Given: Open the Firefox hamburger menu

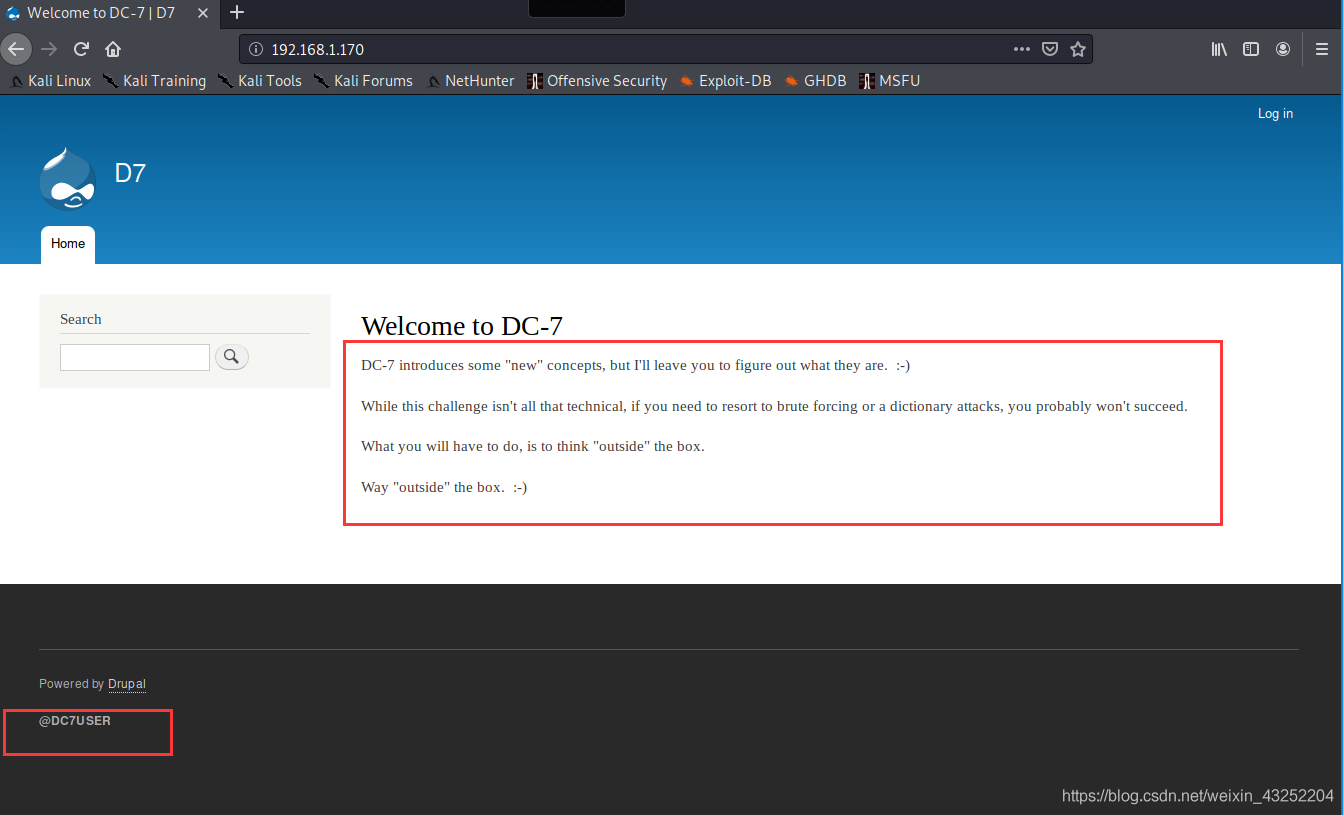Looking at the screenshot, I should 1322,49.
